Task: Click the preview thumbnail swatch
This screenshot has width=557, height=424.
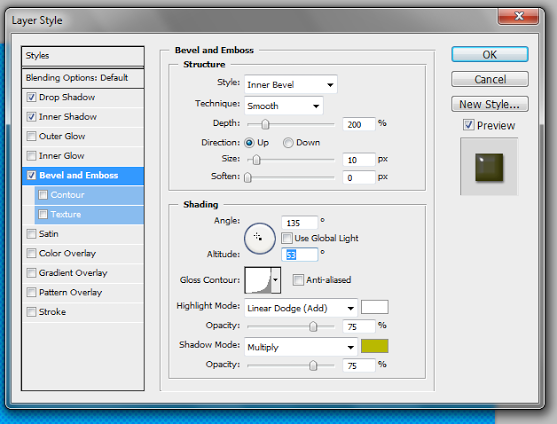Action: click(489, 167)
